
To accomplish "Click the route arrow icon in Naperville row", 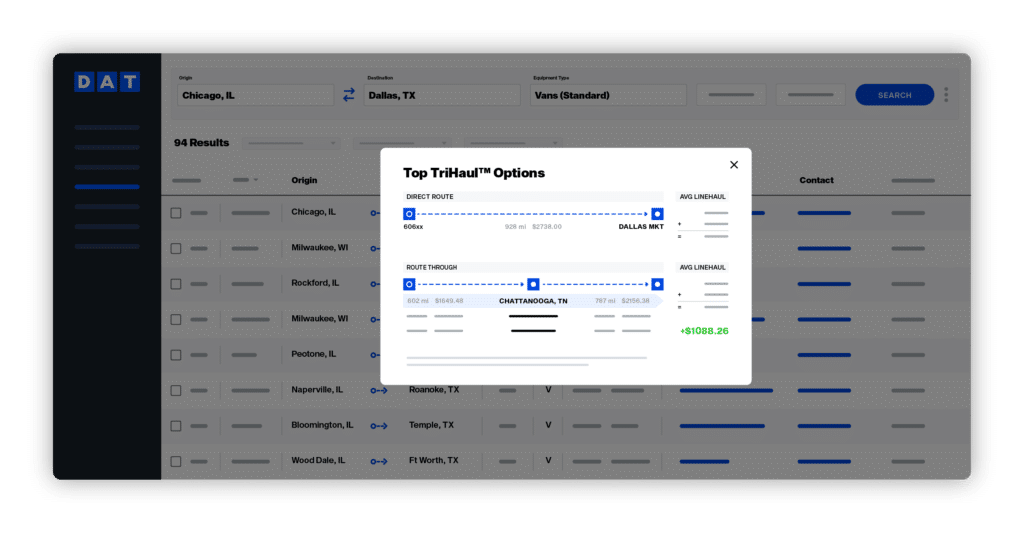I will click(379, 391).
